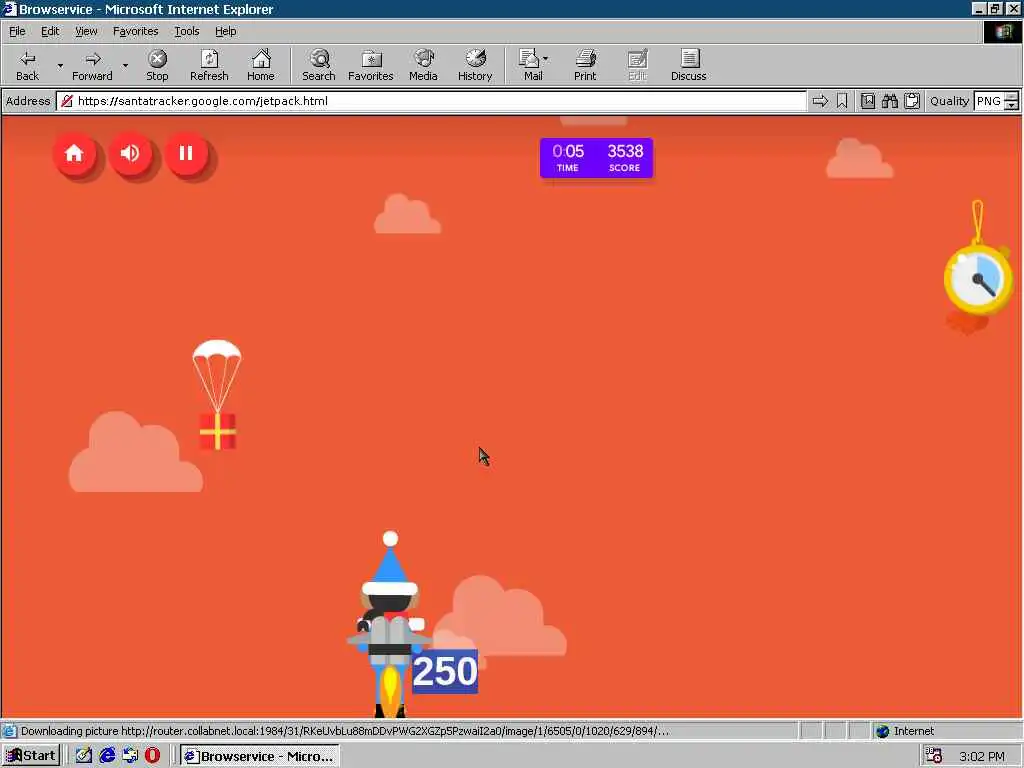Refresh the current page

(209, 65)
